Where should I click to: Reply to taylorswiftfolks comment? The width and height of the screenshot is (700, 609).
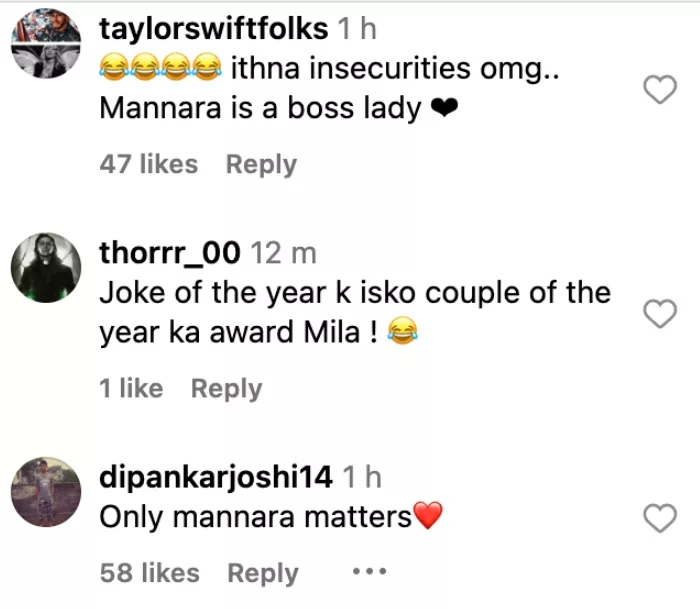click(x=261, y=164)
